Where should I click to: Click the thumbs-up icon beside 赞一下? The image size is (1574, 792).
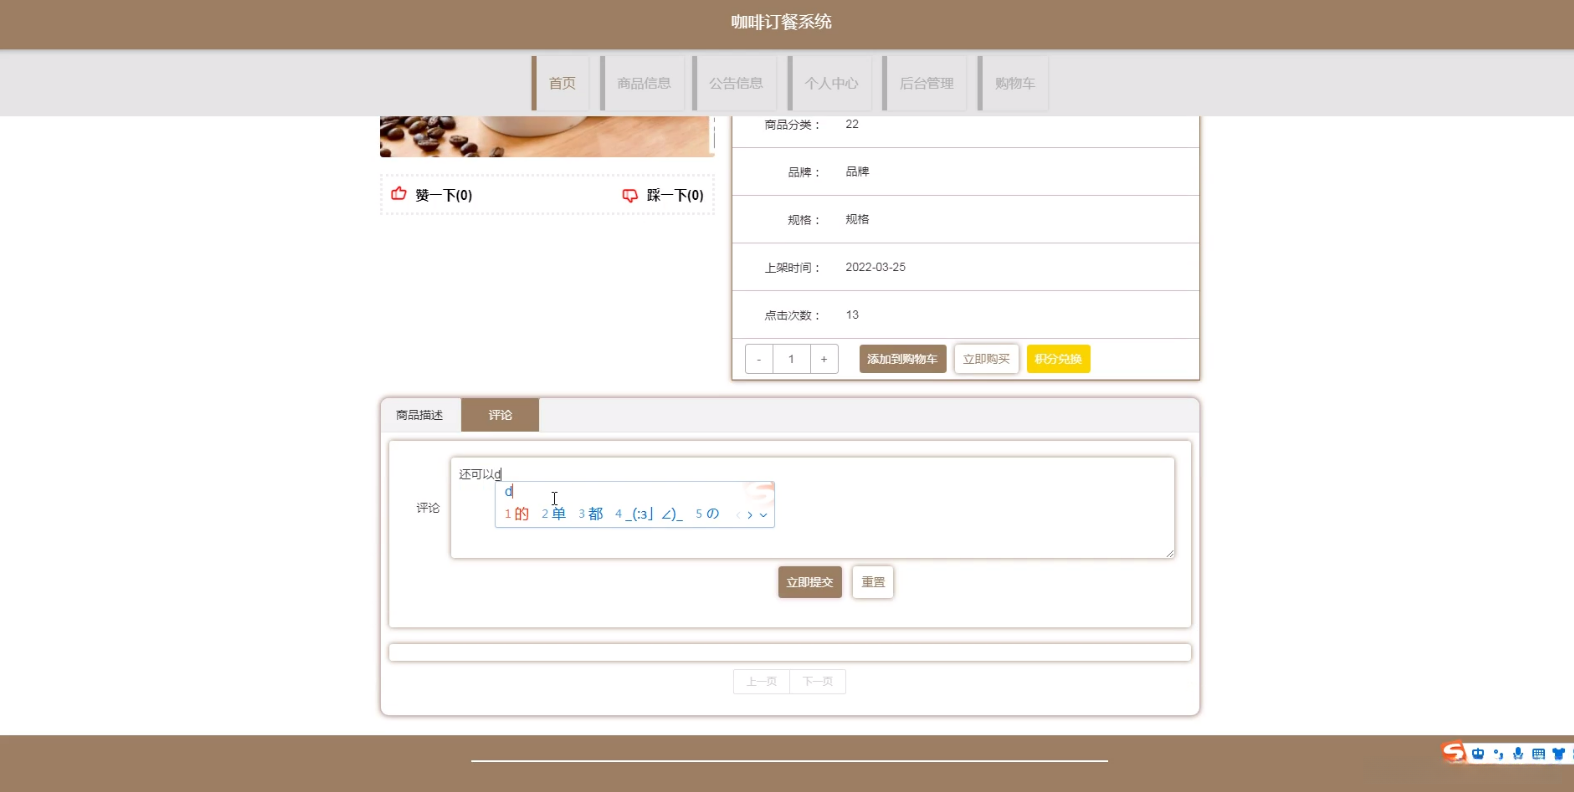(x=399, y=194)
